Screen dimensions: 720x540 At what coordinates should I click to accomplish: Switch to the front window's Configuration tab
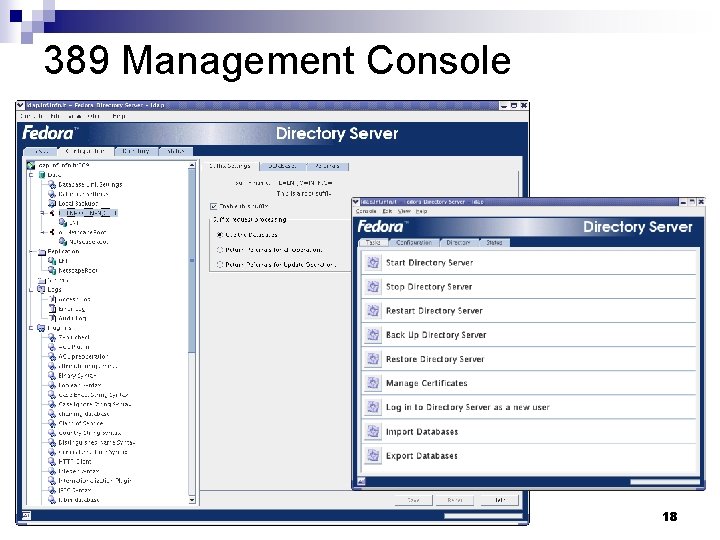(414, 243)
